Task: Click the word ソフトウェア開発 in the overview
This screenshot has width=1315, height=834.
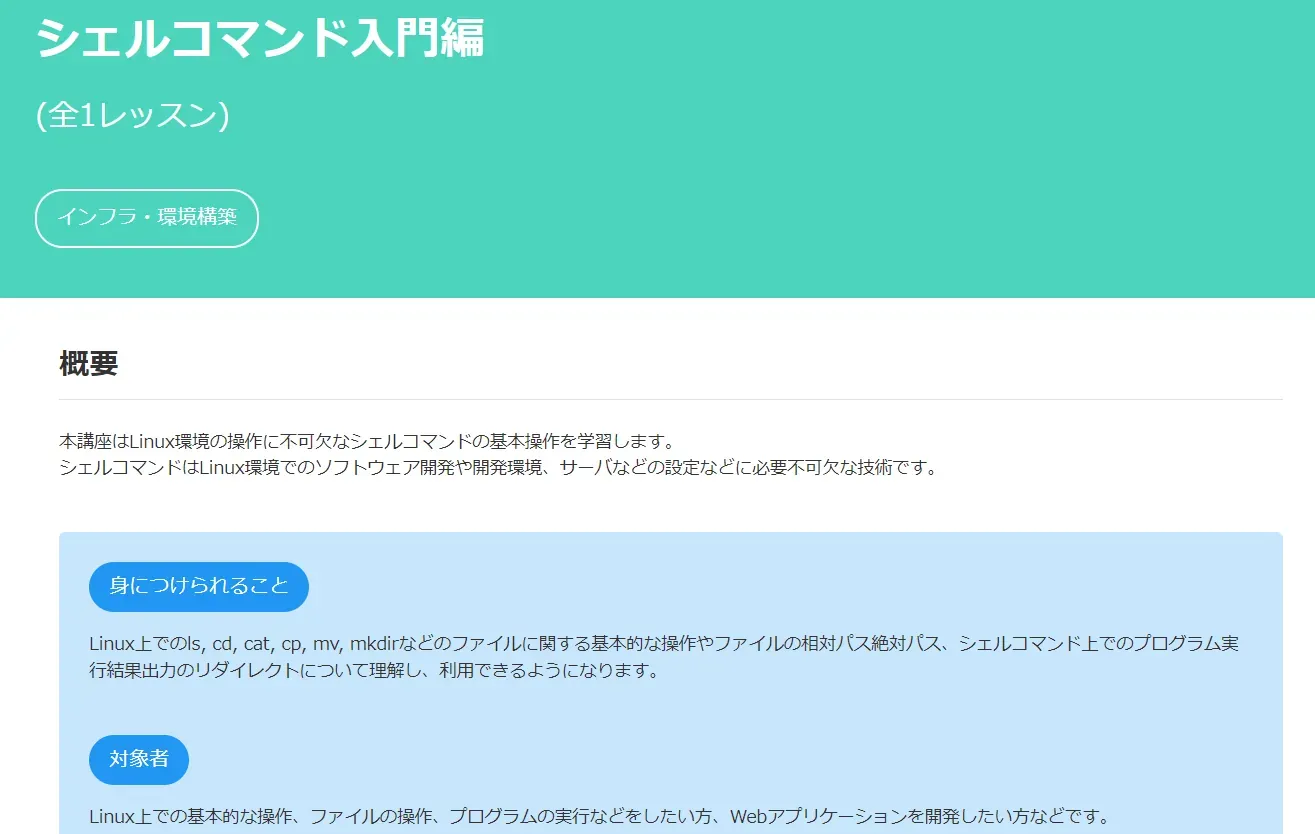Action: click(440, 467)
